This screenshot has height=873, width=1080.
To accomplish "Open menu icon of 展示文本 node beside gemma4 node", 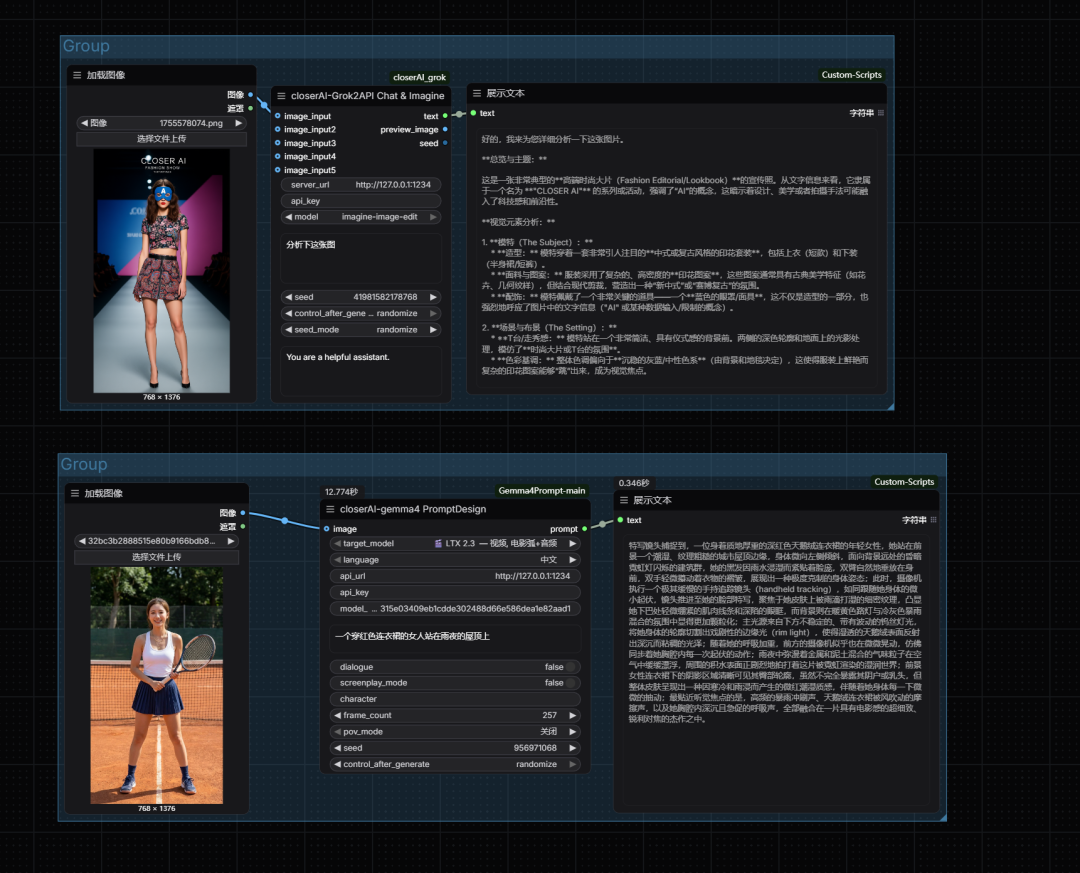I will tap(623, 500).
